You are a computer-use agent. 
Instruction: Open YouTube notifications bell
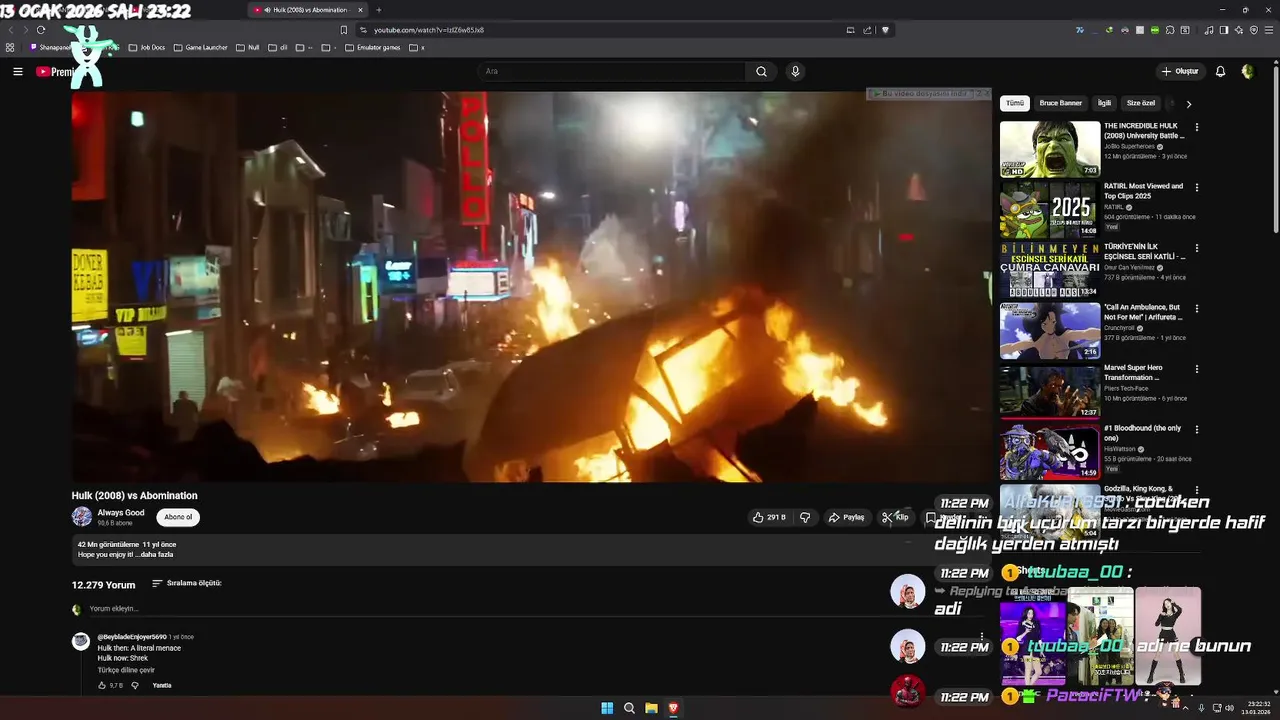[1220, 71]
